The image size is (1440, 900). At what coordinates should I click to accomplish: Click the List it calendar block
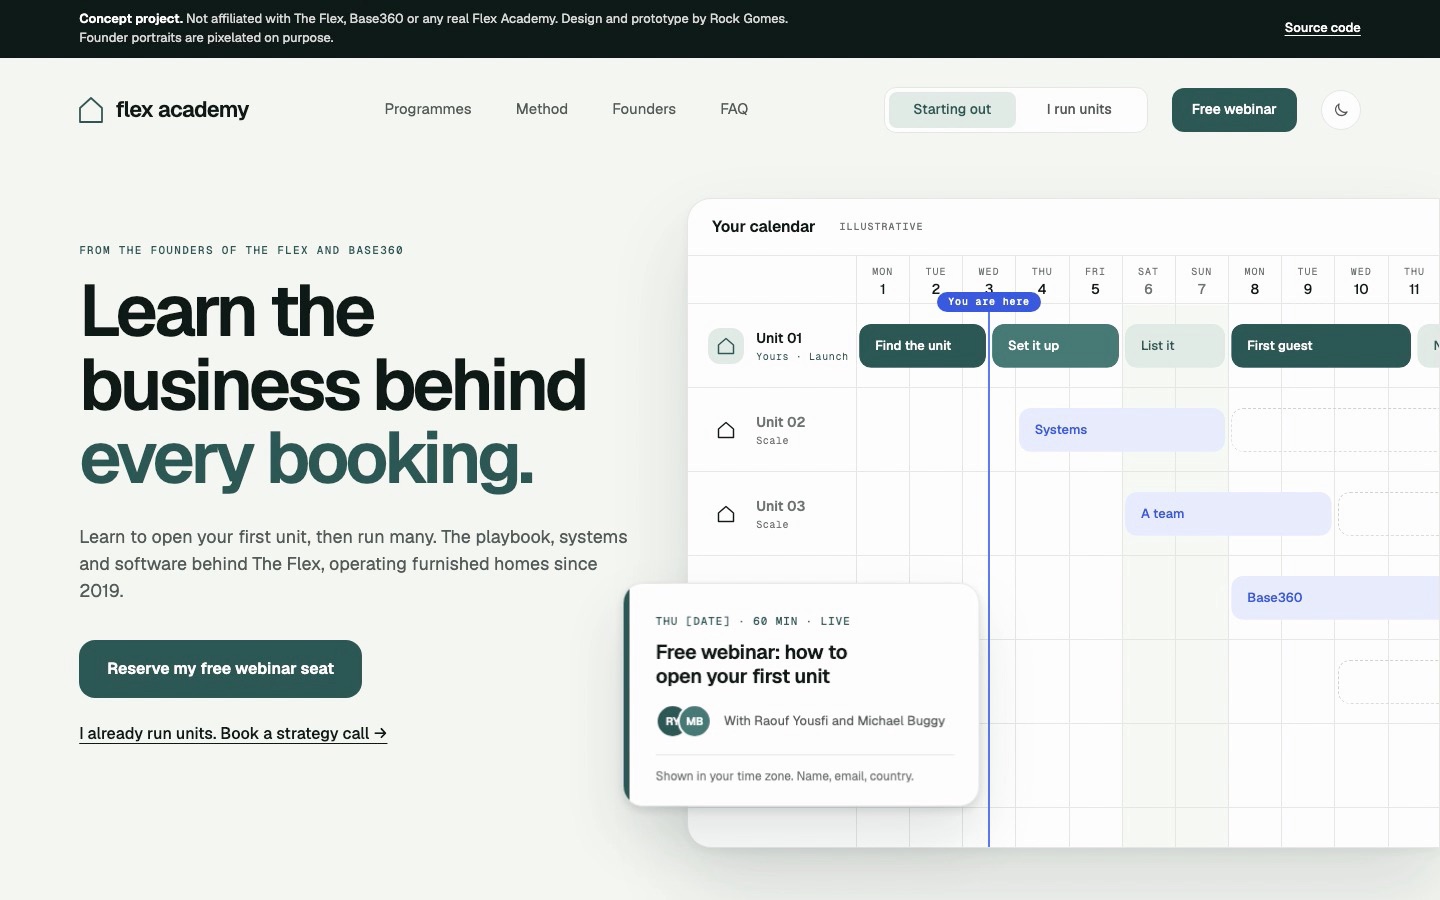tap(1175, 346)
